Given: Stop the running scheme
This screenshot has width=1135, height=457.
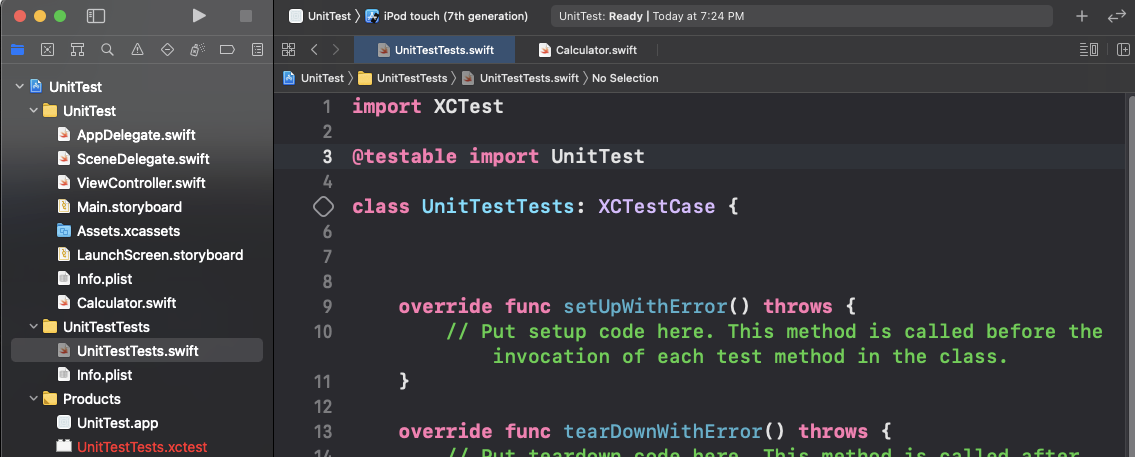Looking at the screenshot, I should [x=246, y=16].
